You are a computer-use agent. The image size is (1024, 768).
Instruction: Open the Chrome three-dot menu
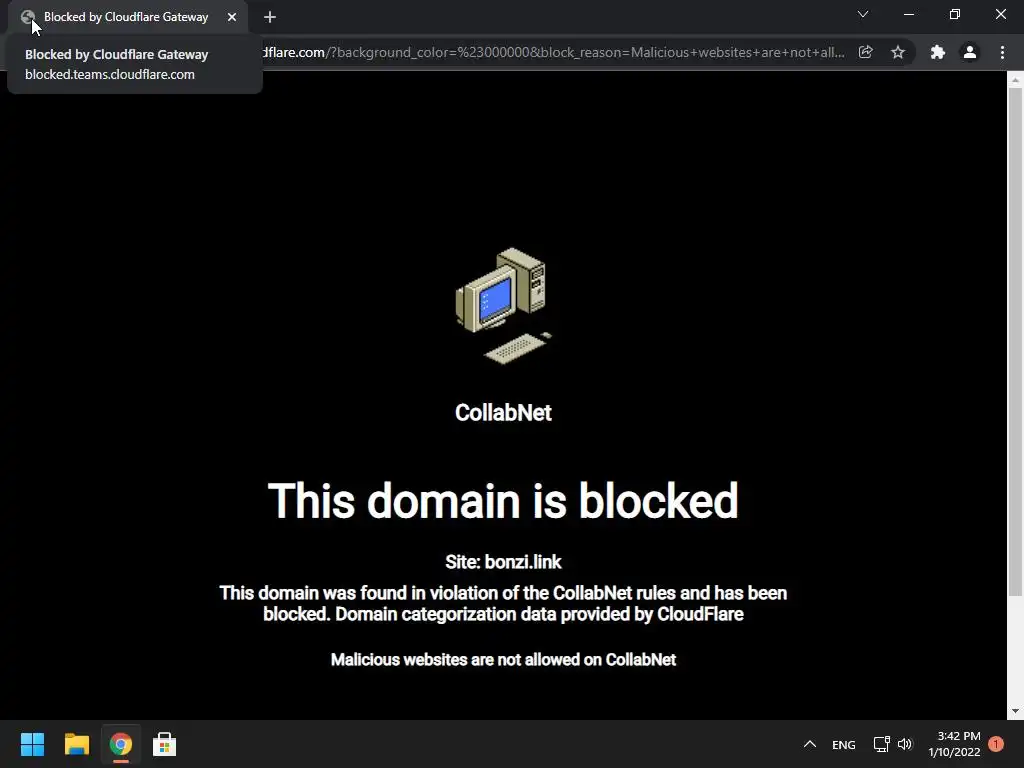coord(1002,52)
